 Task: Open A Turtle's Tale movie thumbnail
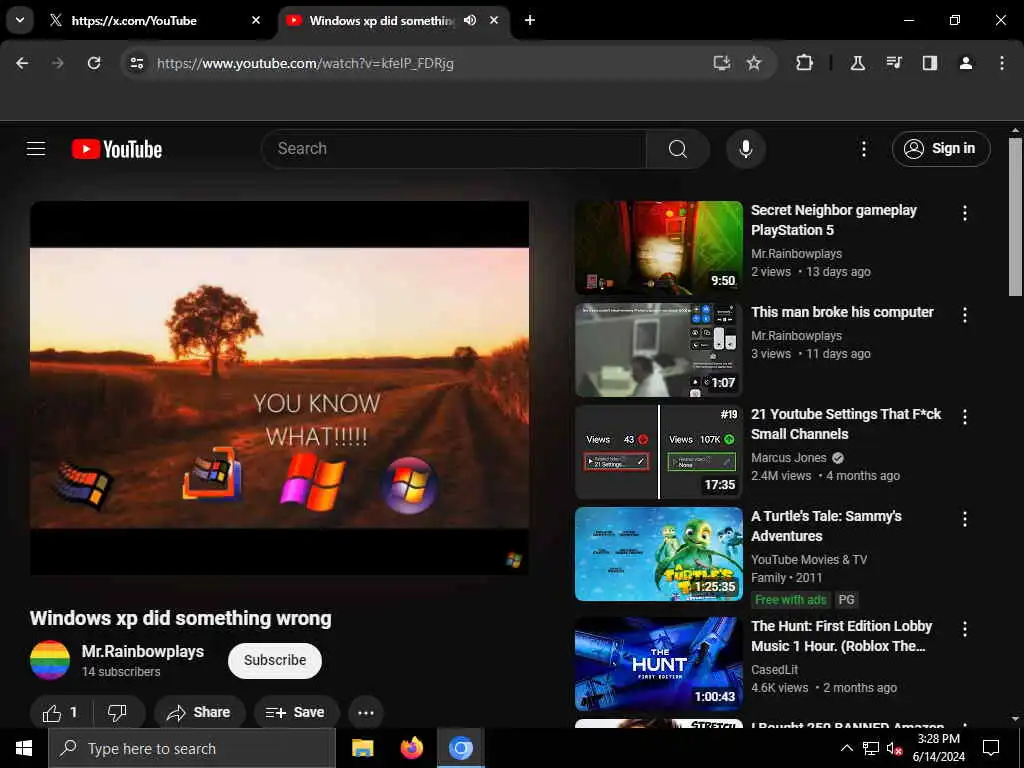pos(658,554)
